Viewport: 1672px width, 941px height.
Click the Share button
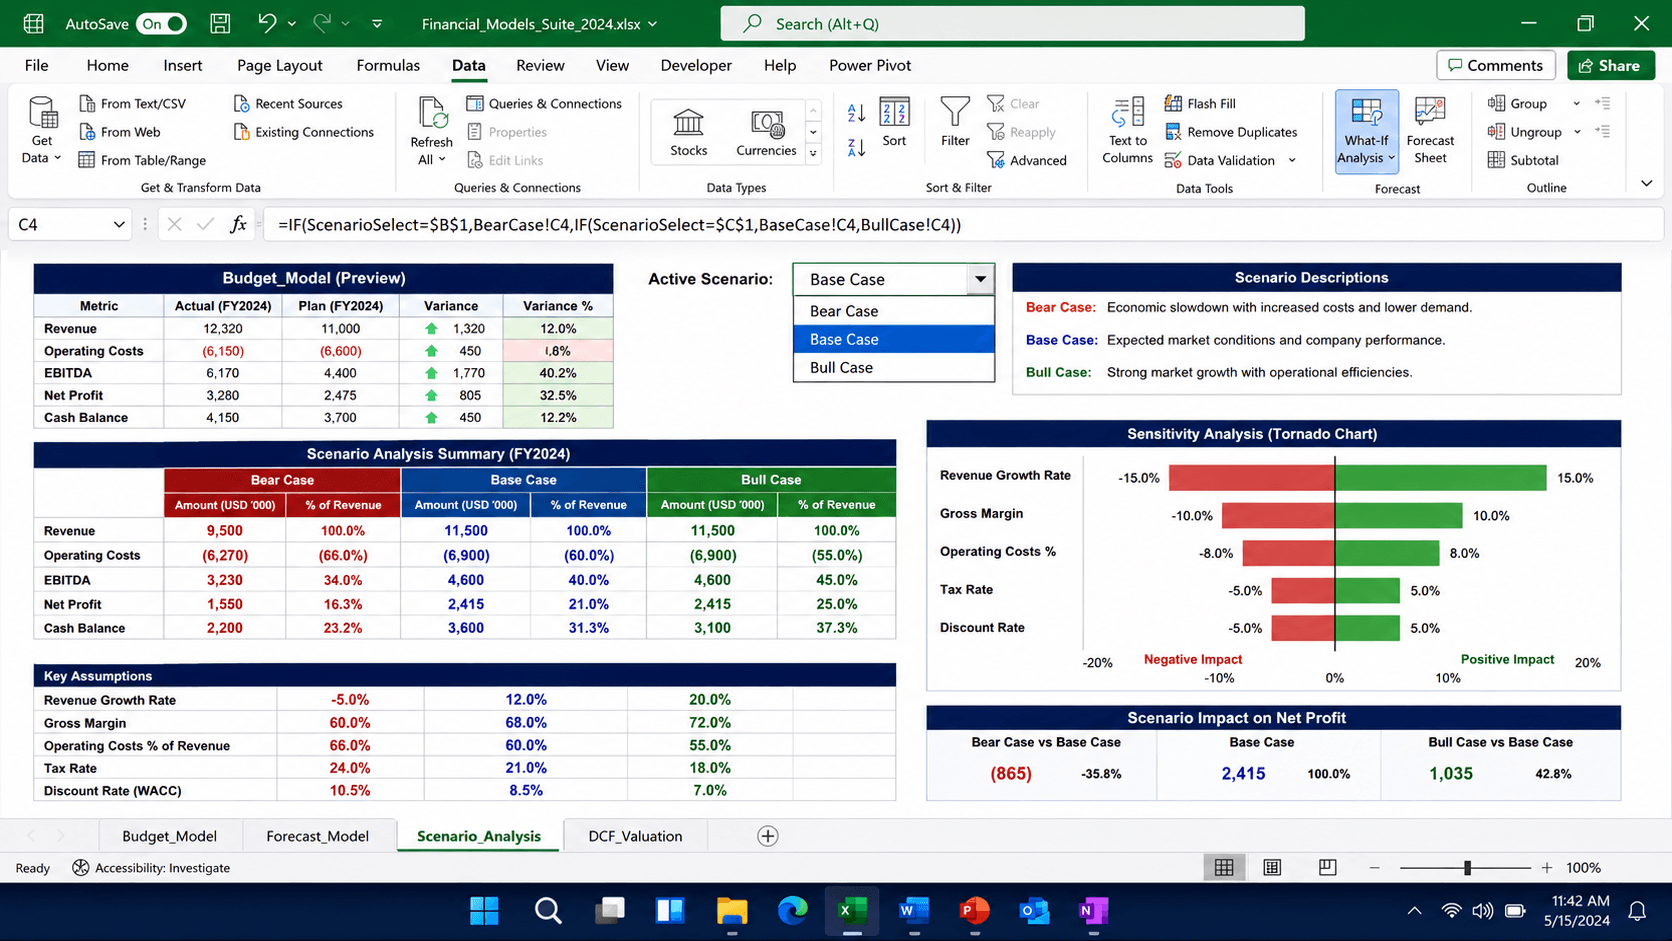pyautogui.click(x=1610, y=65)
